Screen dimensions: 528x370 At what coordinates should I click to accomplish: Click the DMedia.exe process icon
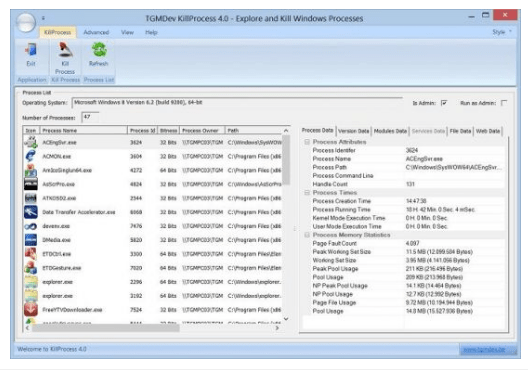point(31,240)
